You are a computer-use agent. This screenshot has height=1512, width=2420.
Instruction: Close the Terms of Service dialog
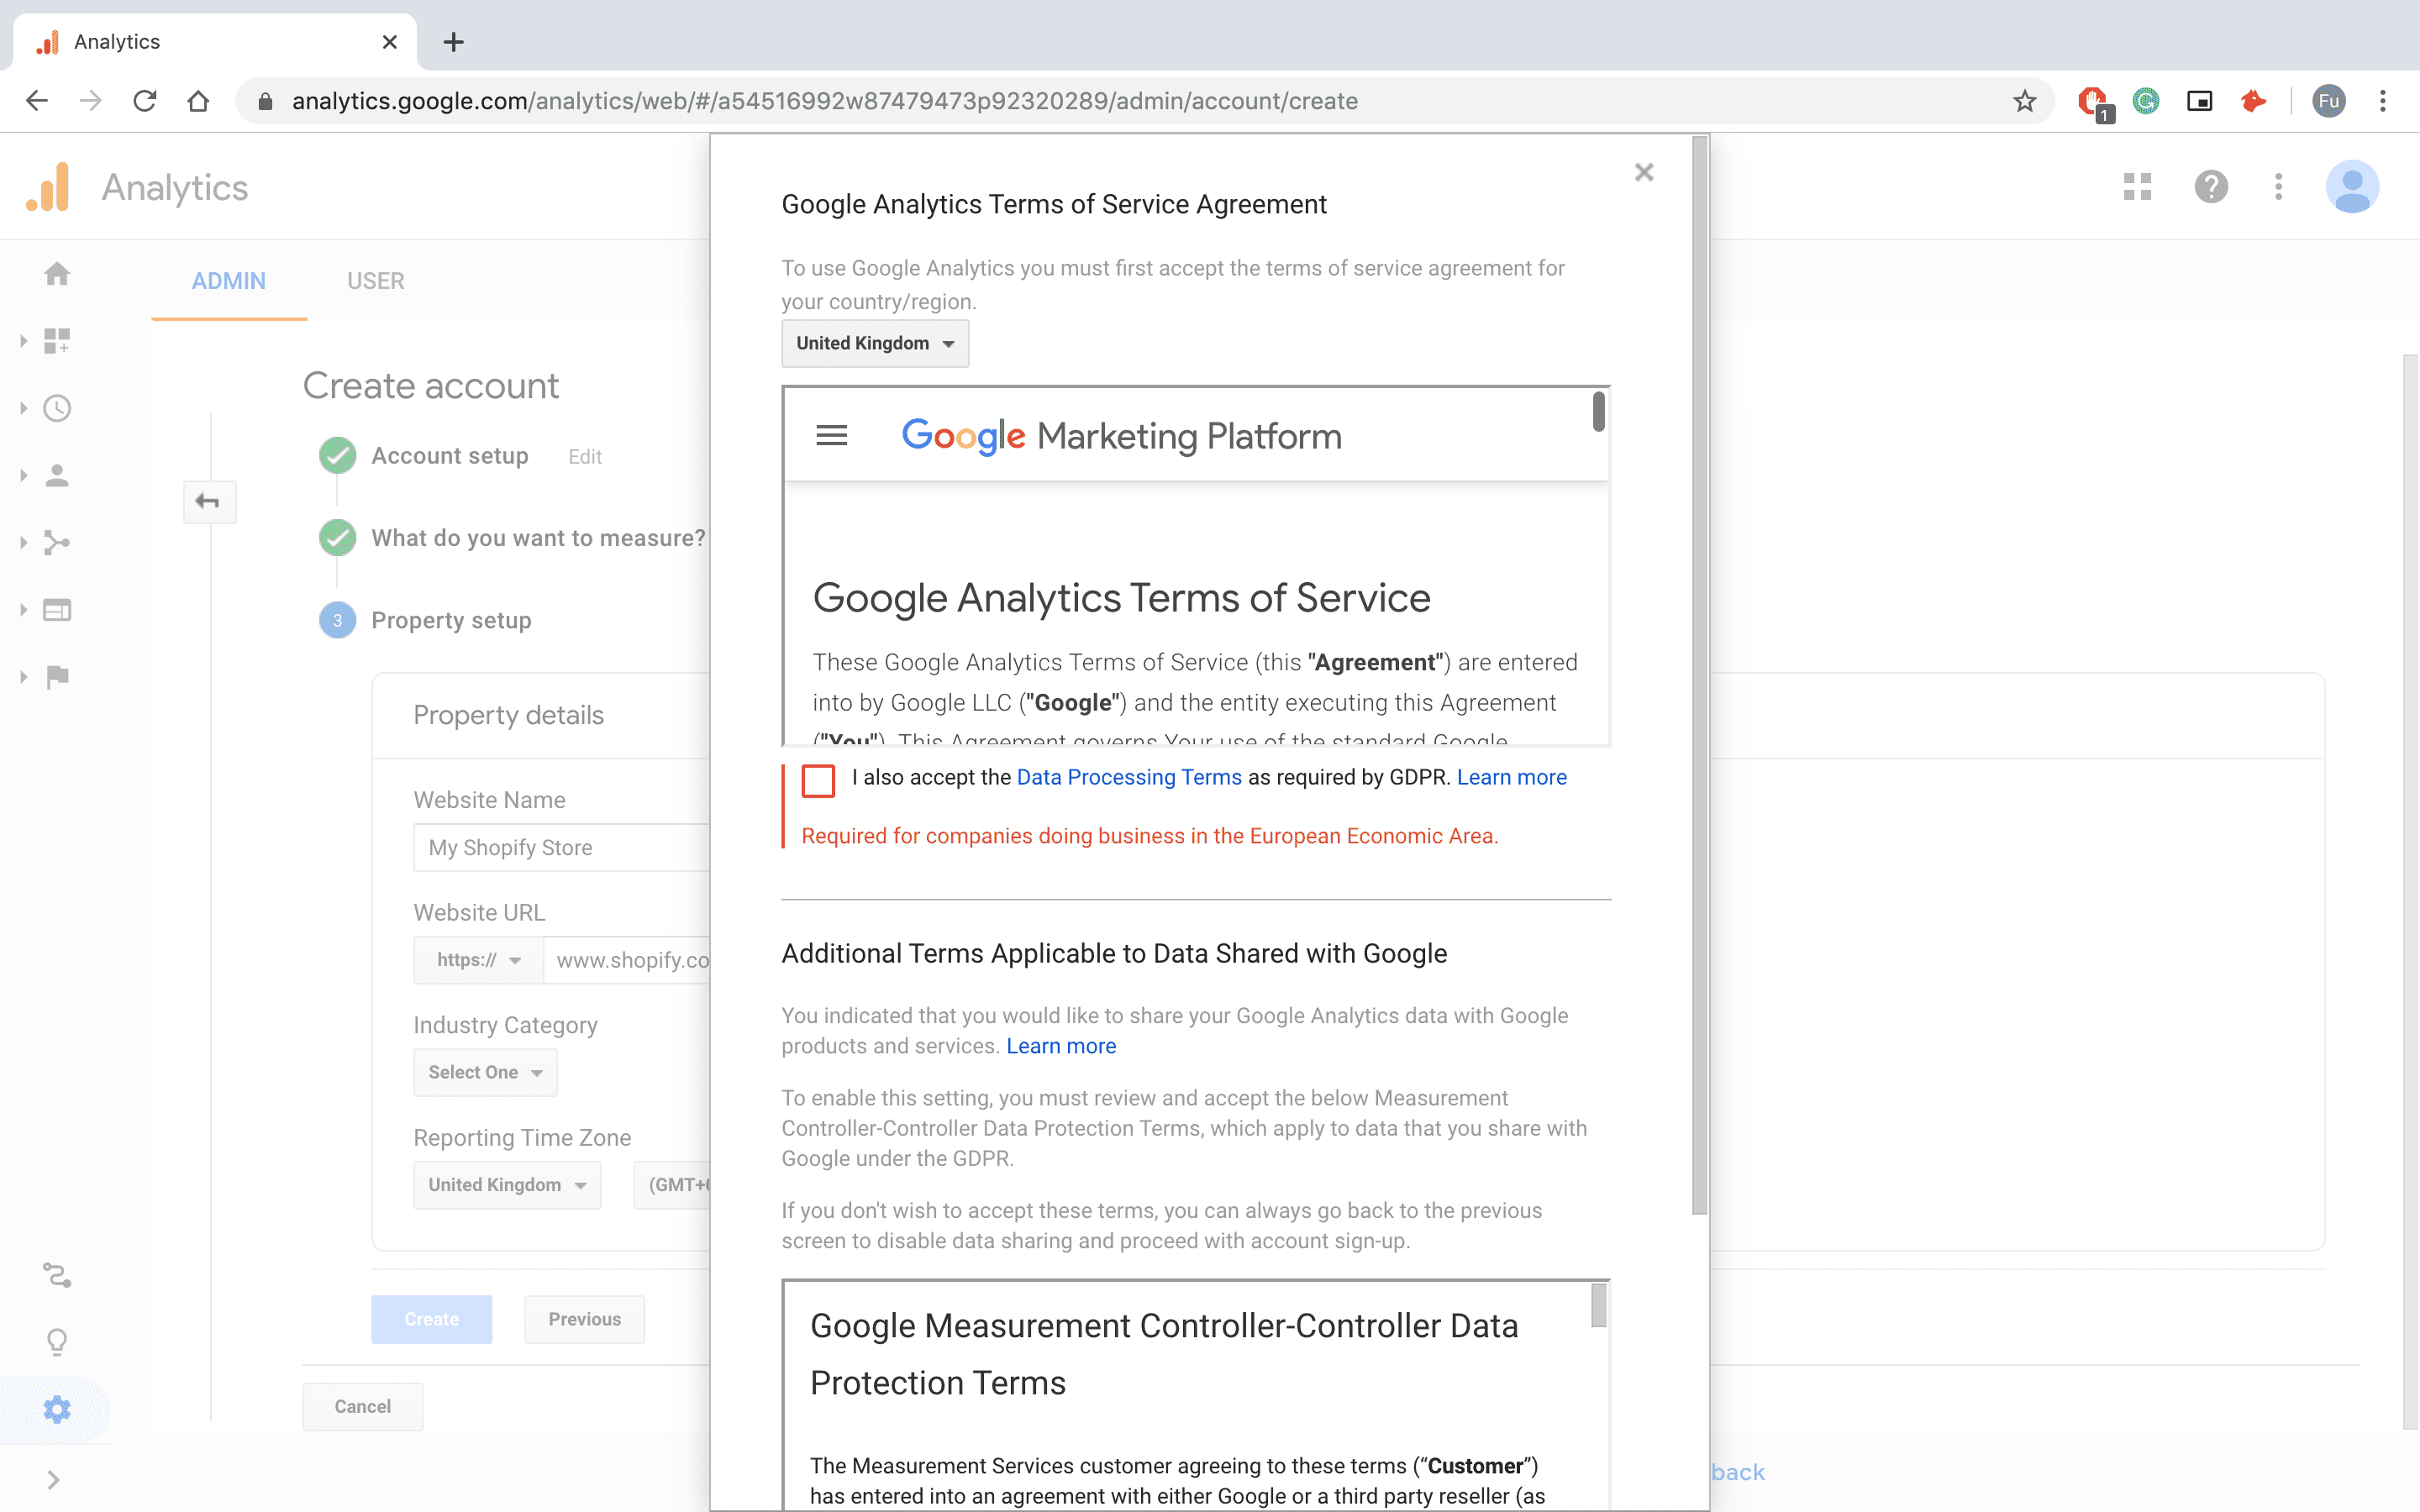pos(1644,172)
